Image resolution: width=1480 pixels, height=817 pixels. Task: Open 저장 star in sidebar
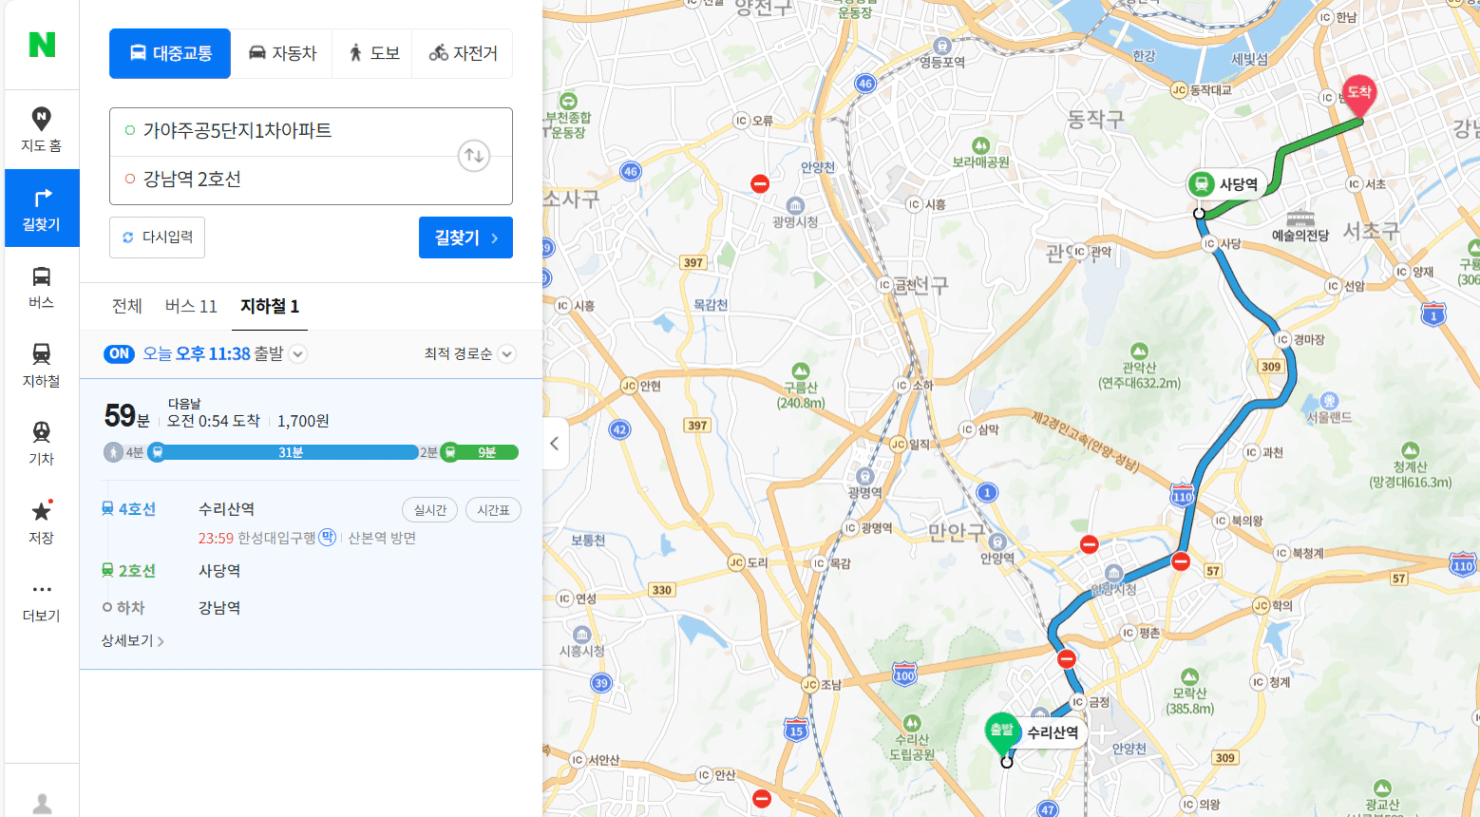[41, 522]
